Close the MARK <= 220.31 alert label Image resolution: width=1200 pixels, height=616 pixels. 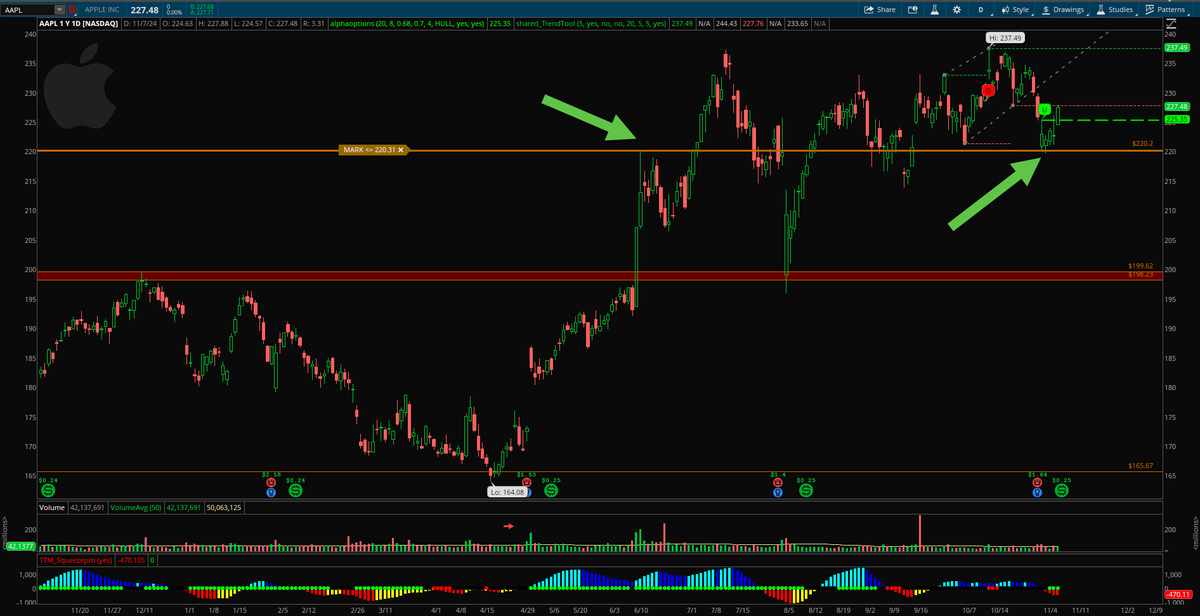click(401, 150)
